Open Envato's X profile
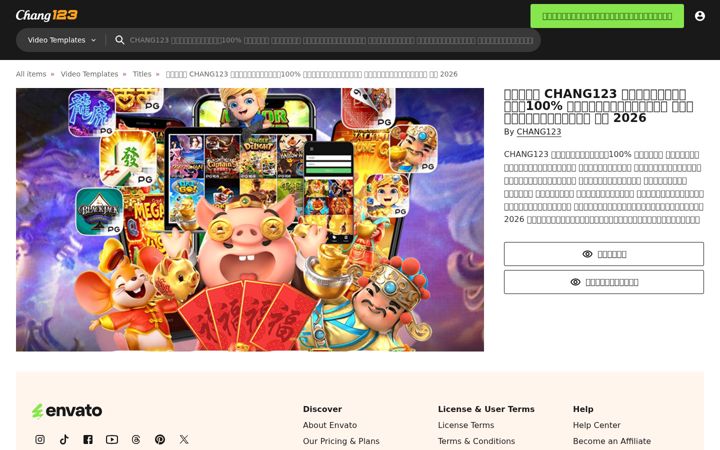 coord(184,439)
